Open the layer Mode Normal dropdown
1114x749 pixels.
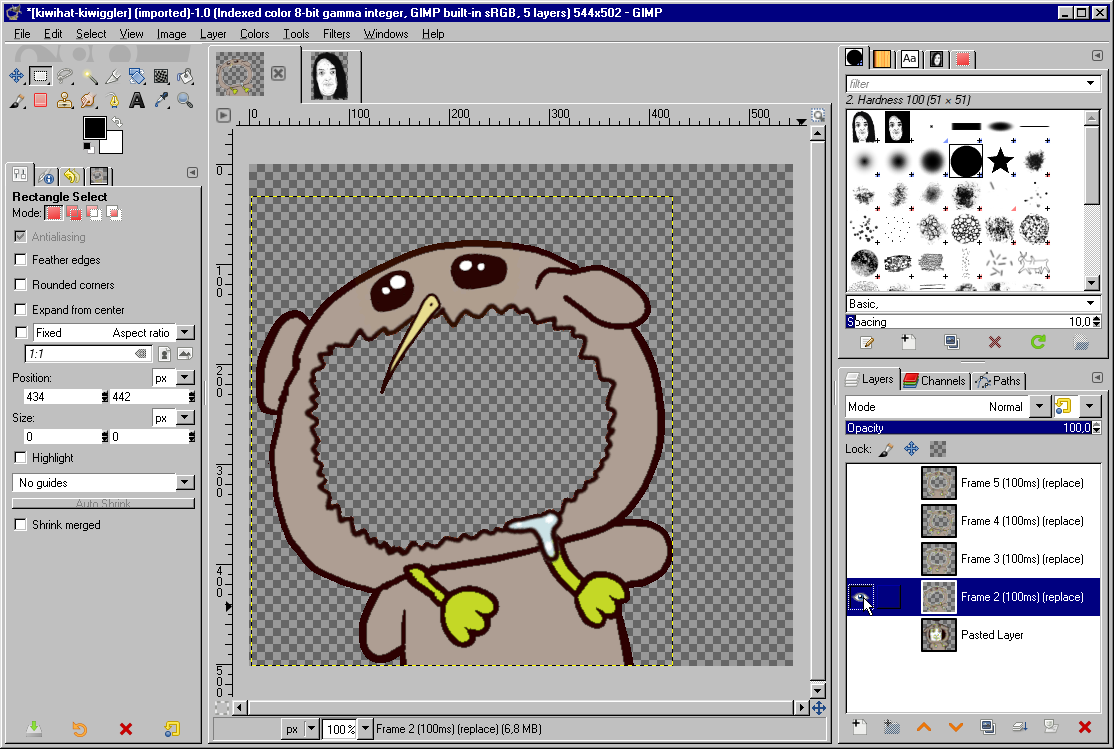point(1039,406)
